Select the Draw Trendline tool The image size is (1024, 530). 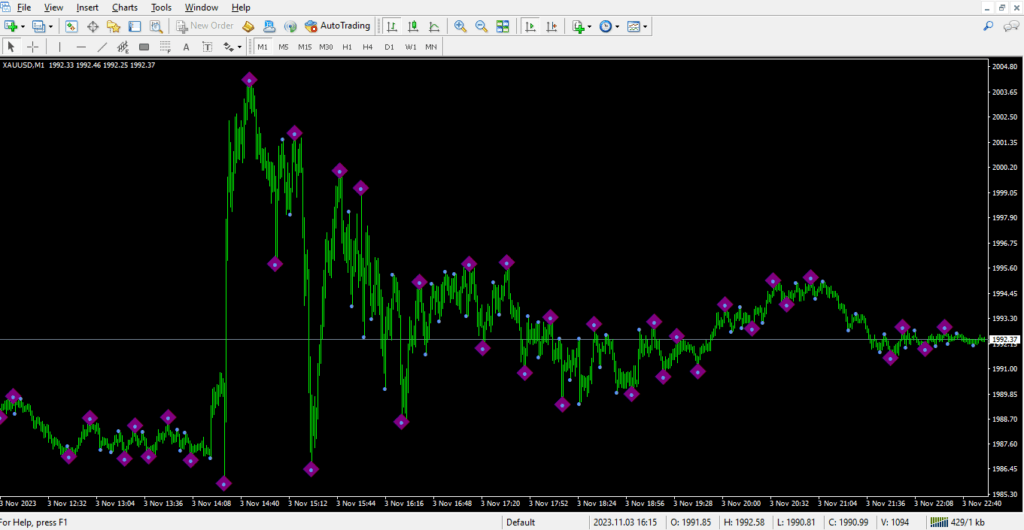(102, 46)
